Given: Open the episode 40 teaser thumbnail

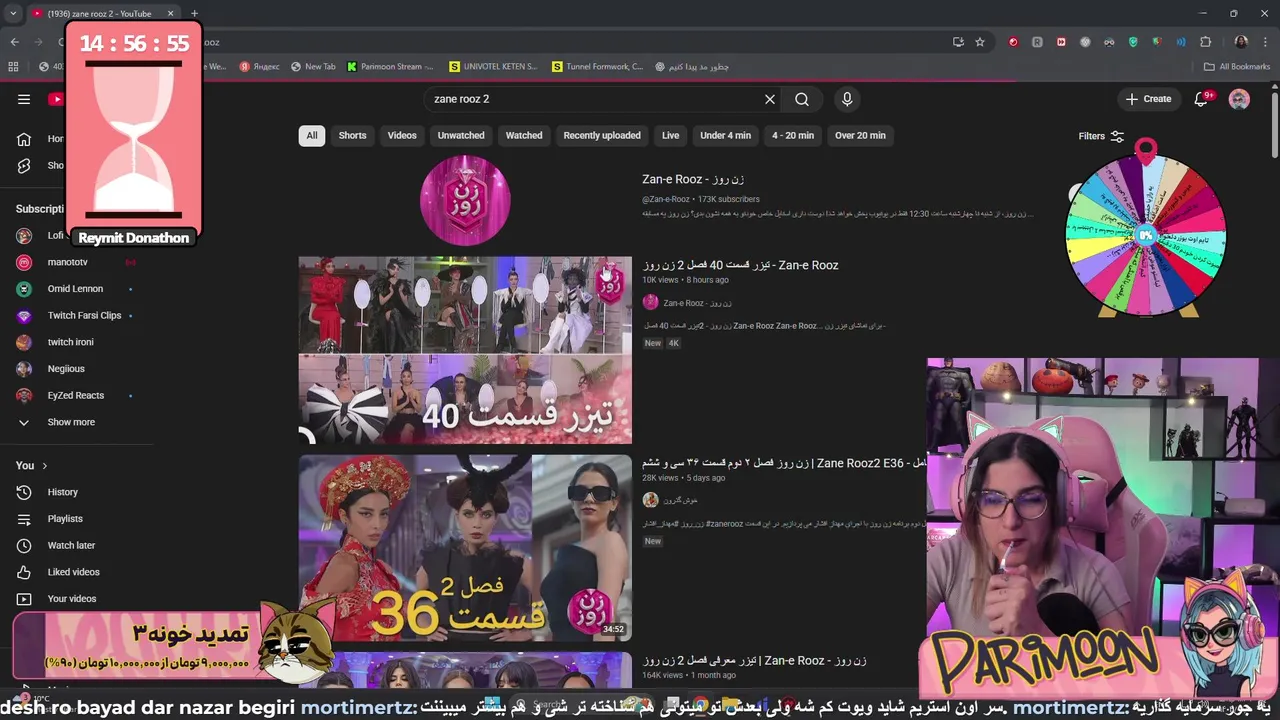Looking at the screenshot, I should (x=465, y=350).
